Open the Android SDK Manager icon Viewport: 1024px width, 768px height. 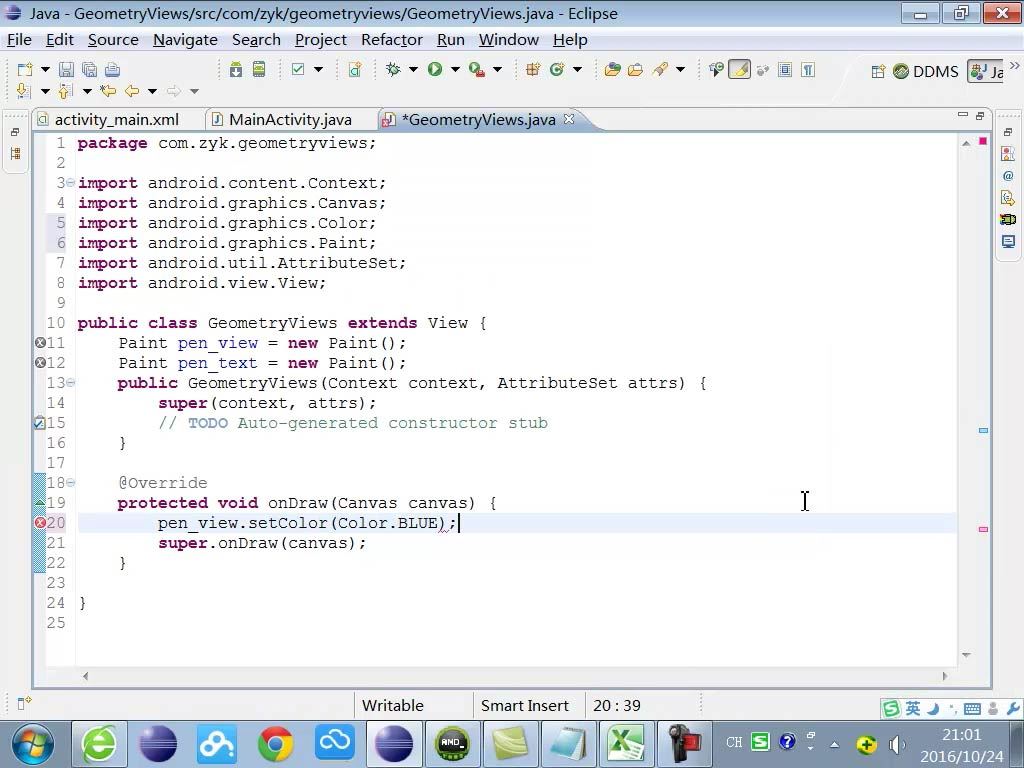click(x=236, y=69)
